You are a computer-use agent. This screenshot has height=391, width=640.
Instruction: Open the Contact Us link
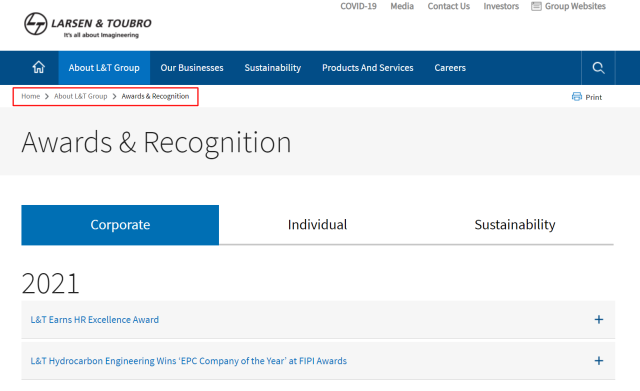pyautogui.click(x=449, y=6)
